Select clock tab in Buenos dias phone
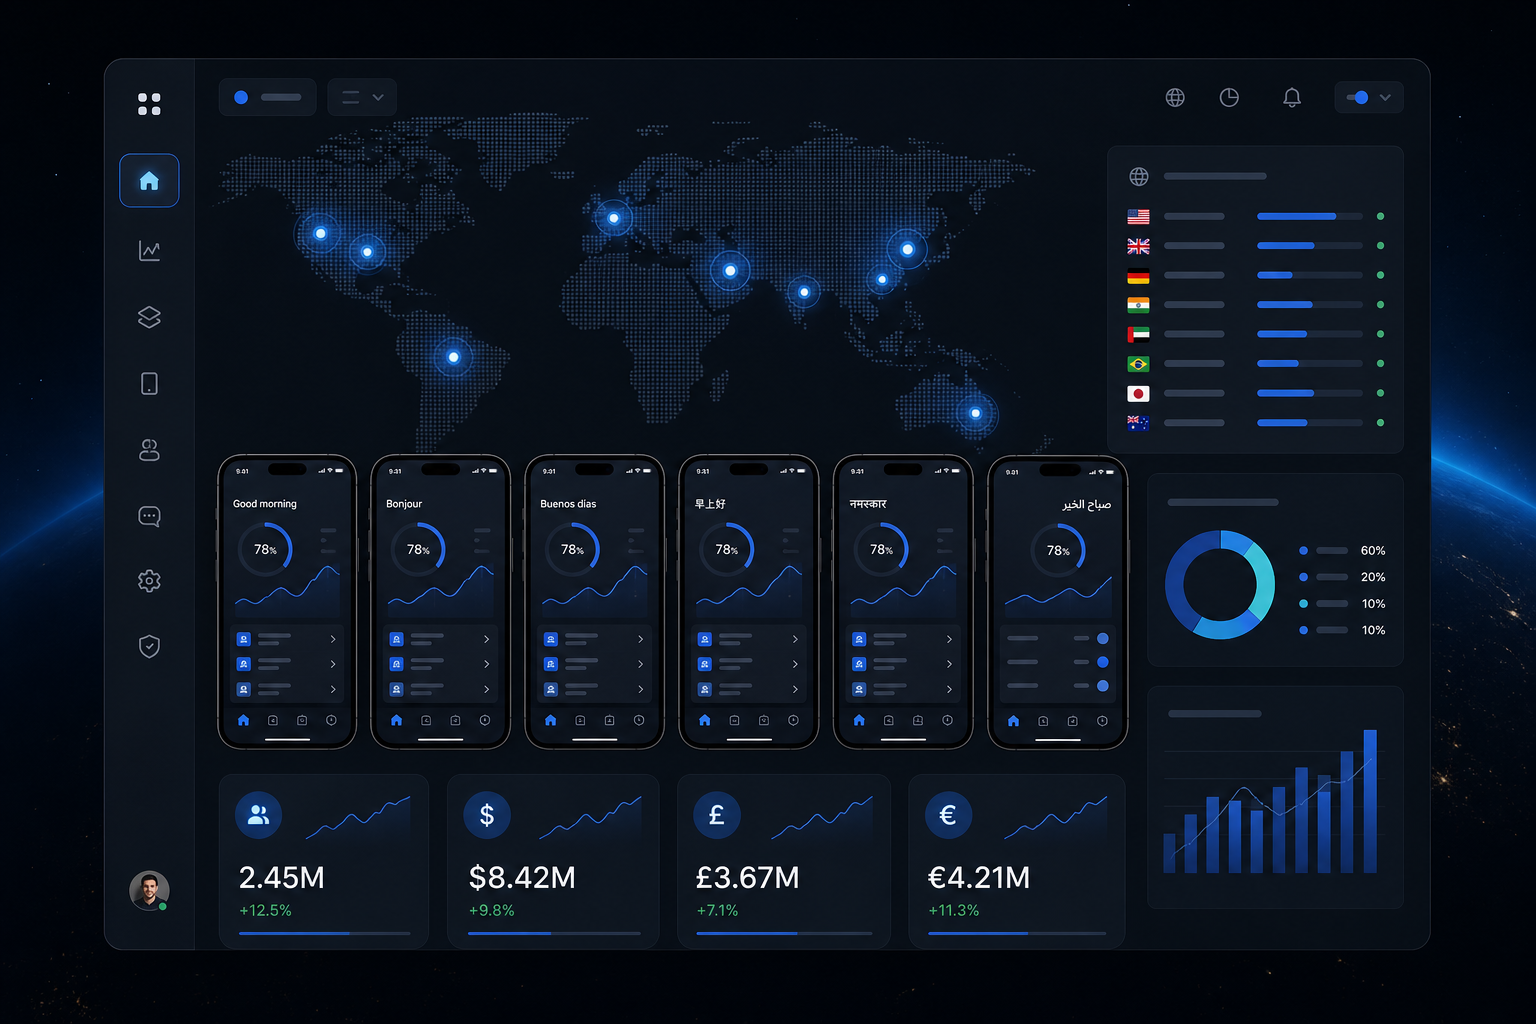This screenshot has height=1024, width=1536. tap(639, 720)
